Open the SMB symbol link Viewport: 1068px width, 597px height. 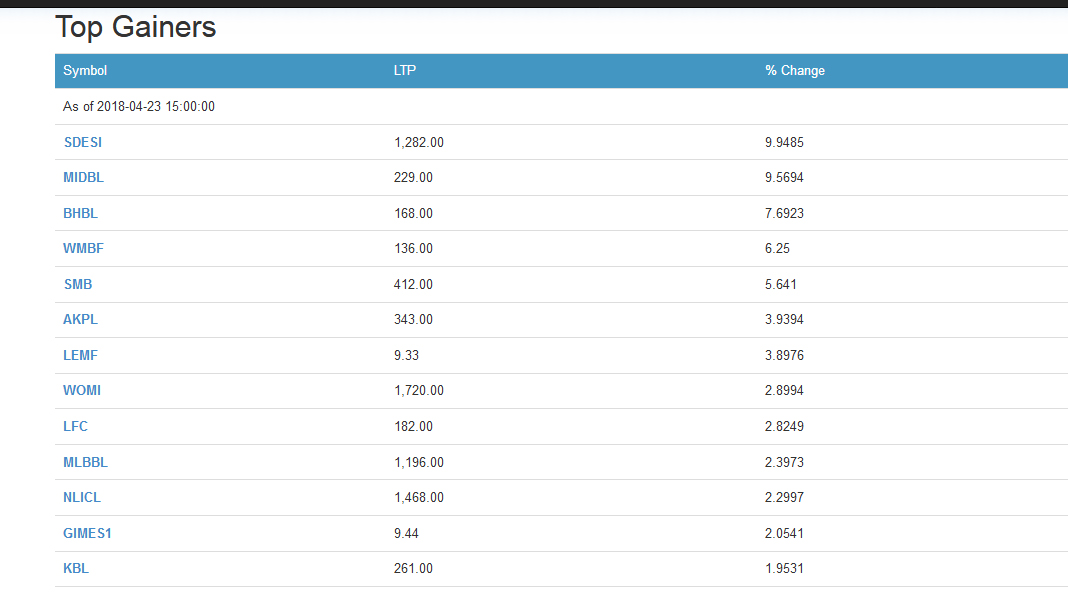pos(78,284)
